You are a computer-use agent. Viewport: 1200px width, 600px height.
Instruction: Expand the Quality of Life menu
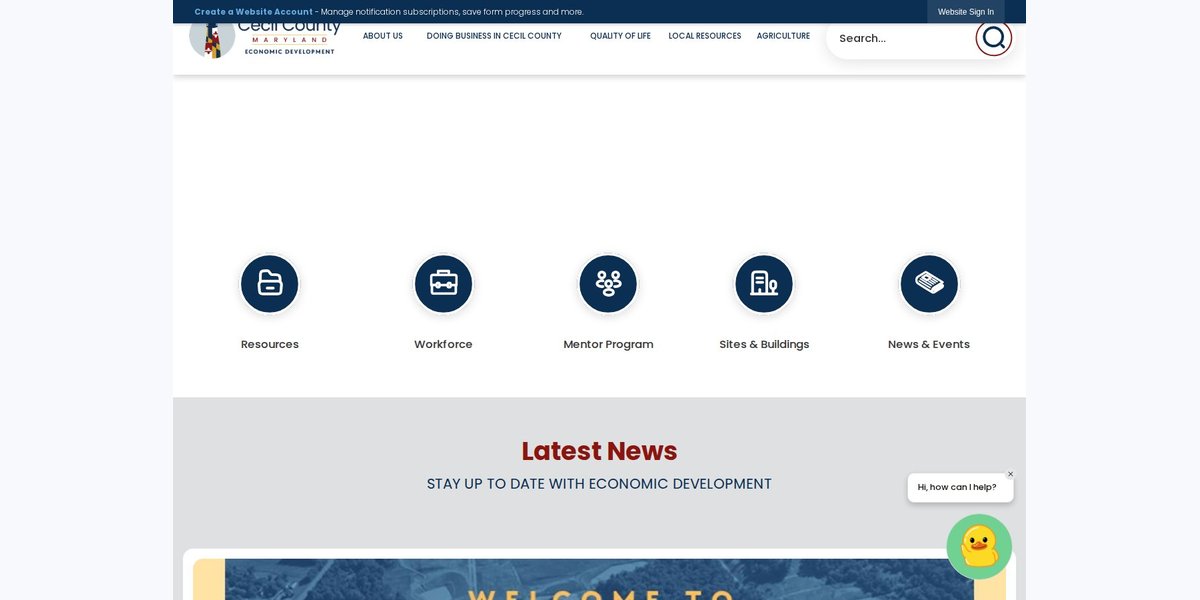click(x=620, y=36)
